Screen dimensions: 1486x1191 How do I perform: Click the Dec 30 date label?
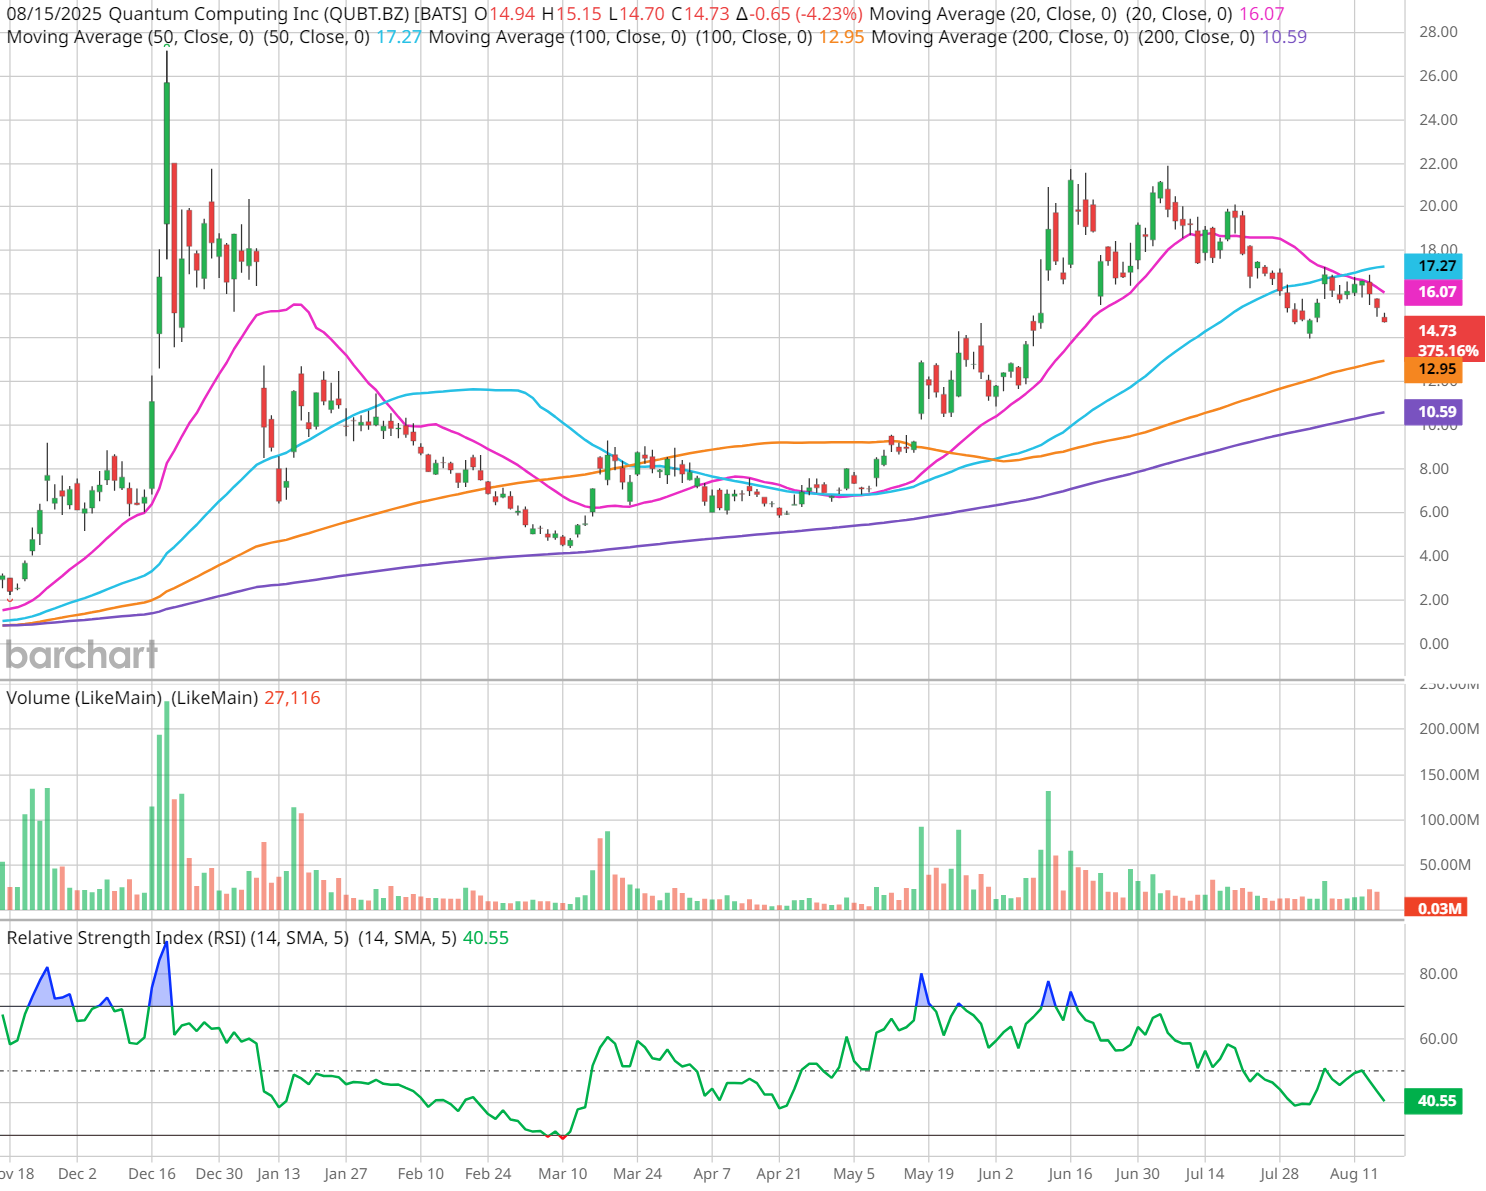(219, 1174)
